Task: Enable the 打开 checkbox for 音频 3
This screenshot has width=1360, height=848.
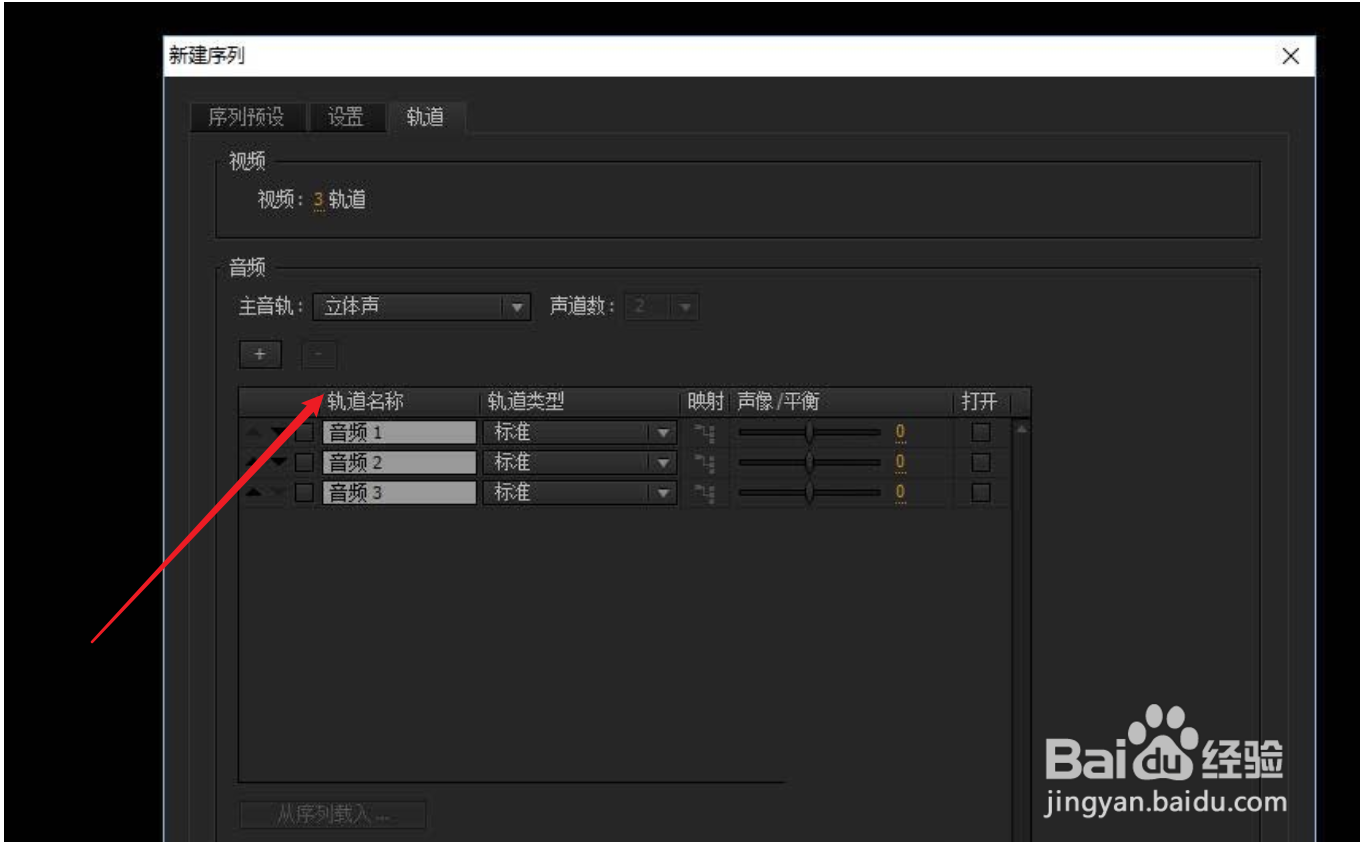Action: click(981, 492)
